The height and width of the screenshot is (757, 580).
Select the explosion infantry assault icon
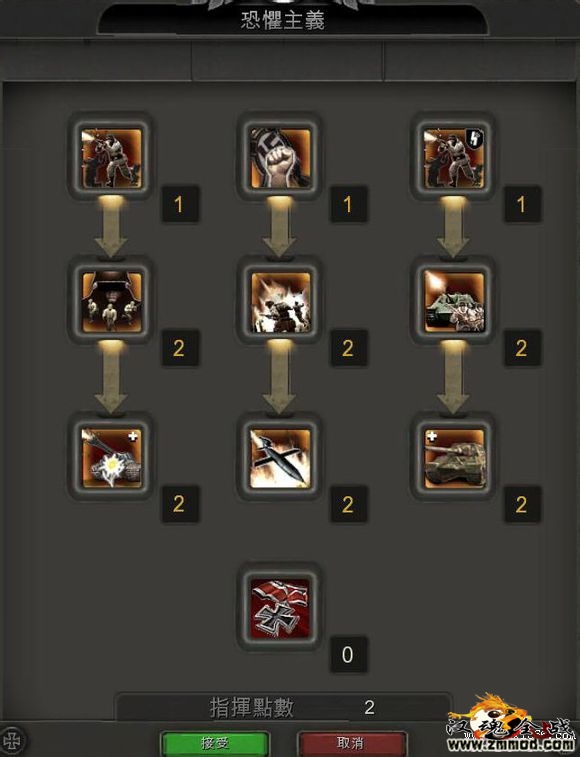(x=280, y=302)
